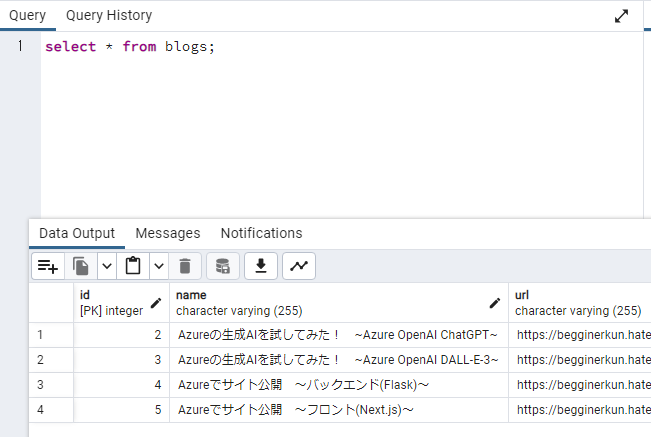Select row 1 by its row header

click(x=41, y=335)
